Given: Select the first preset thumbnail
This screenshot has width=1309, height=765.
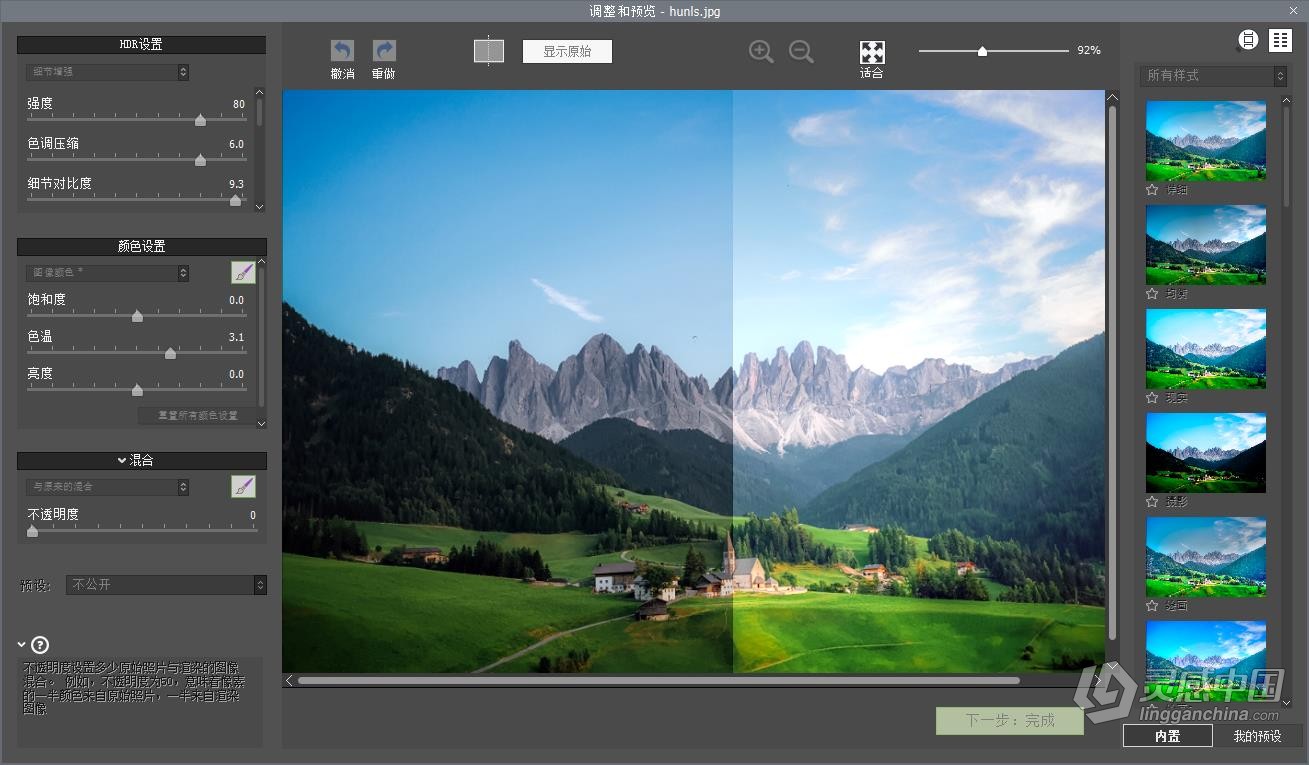Looking at the screenshot, I should point(1206,140).
